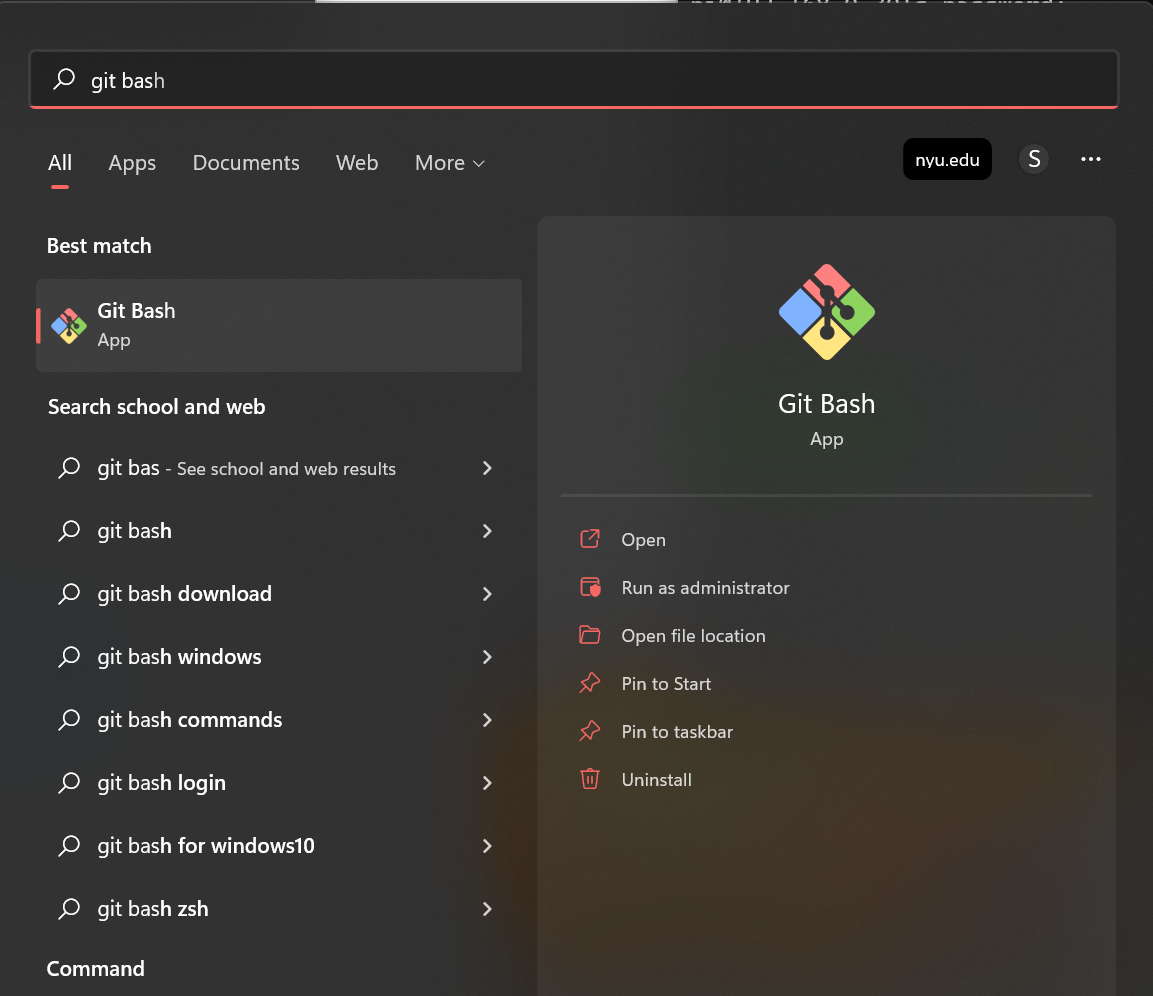1153x996 pixels.
Task: Expand the chevron beside git bash download
Action: click(487, 594)
